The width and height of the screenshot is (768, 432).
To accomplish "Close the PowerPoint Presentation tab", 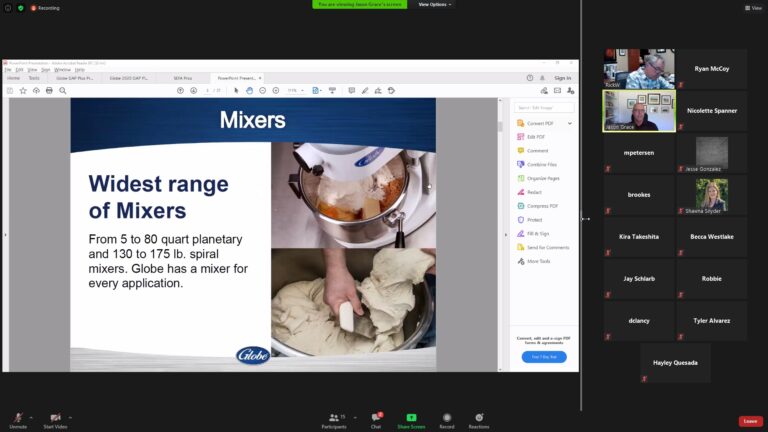I will [x=260, y=78].
